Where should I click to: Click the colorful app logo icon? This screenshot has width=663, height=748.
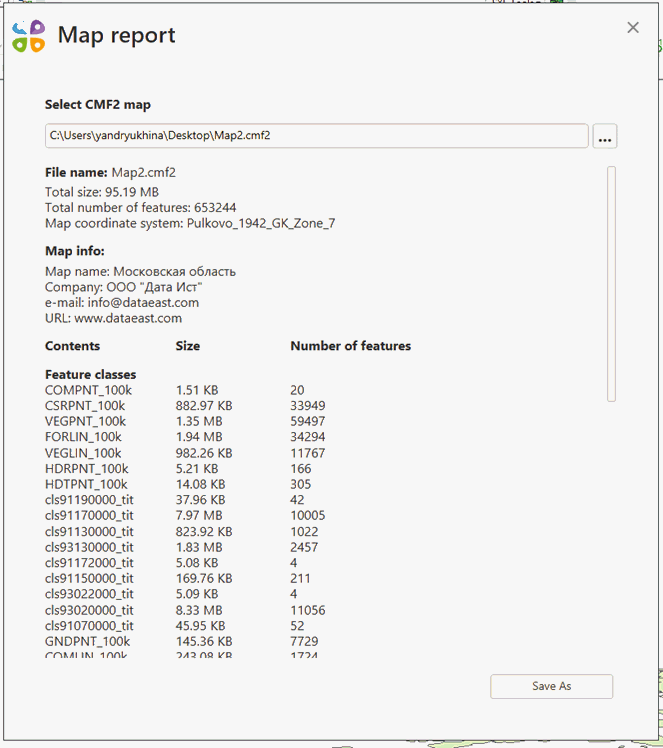click(x=29, y=36)
